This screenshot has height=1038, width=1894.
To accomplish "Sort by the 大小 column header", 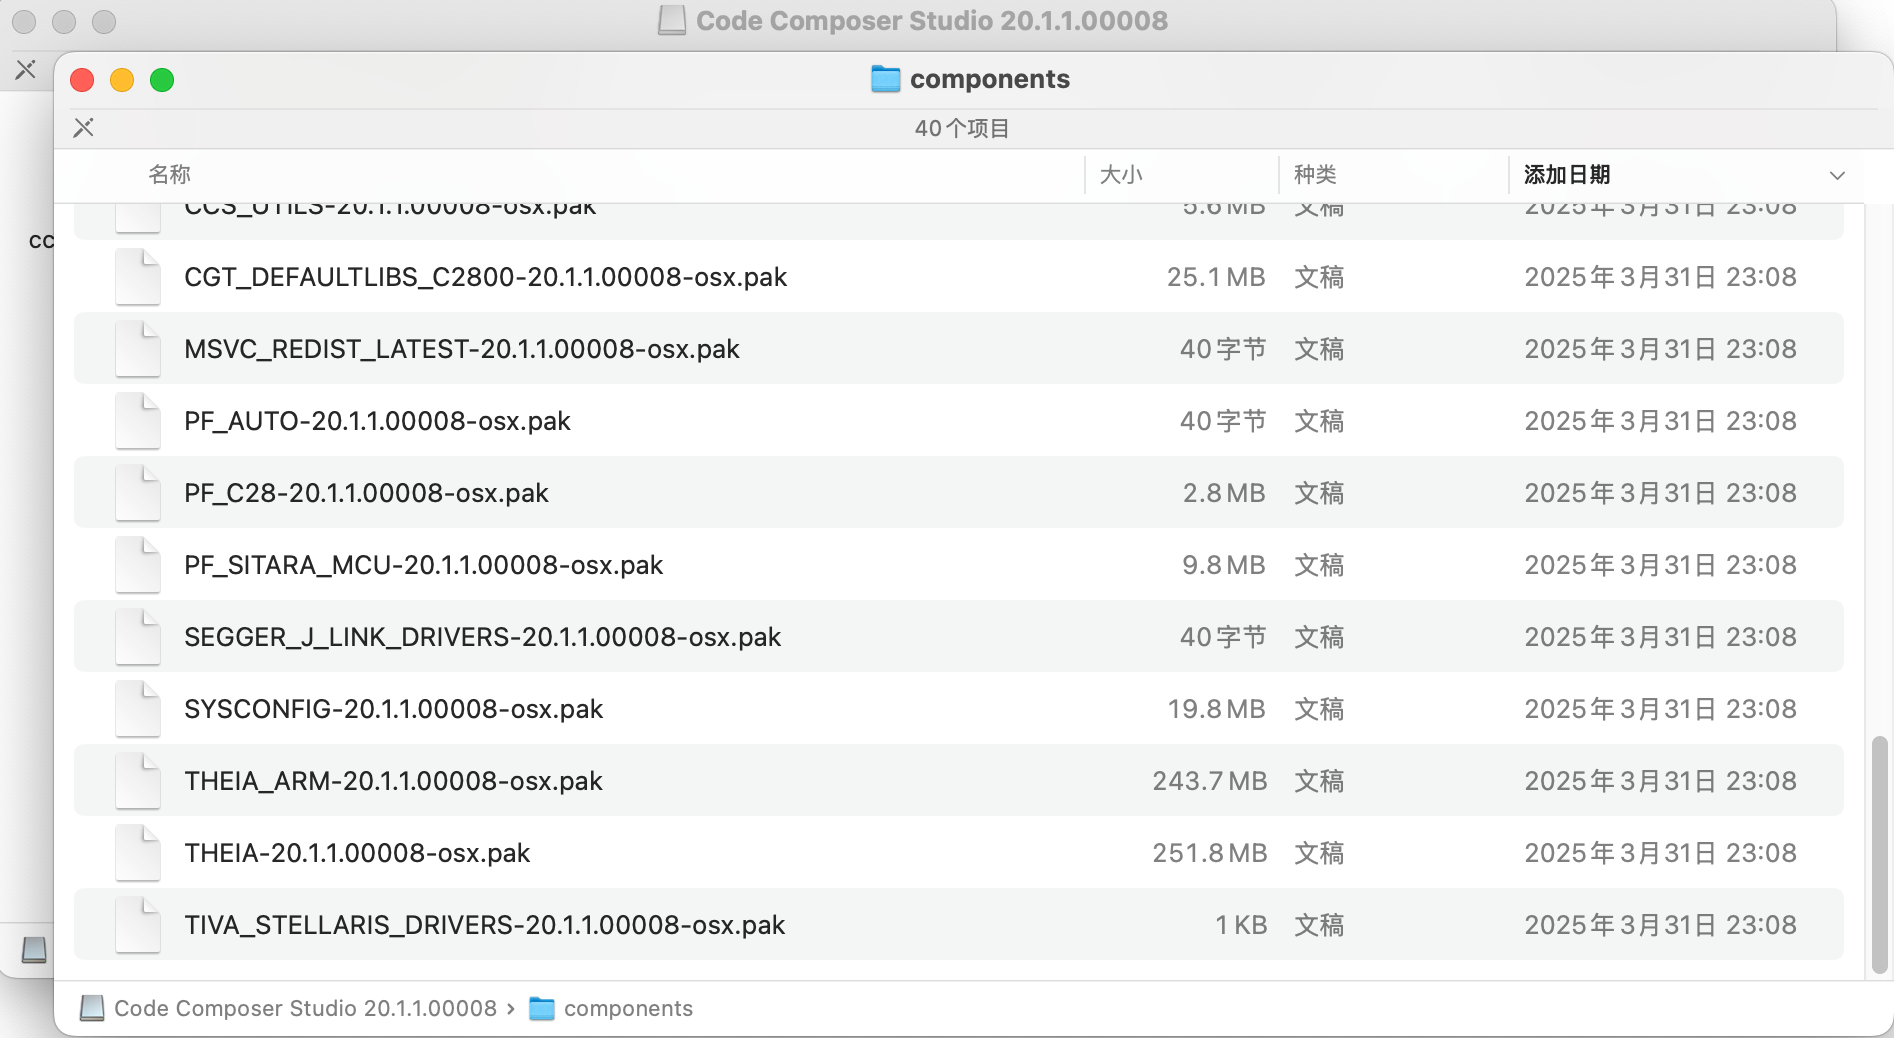I will click(1121, 175).
